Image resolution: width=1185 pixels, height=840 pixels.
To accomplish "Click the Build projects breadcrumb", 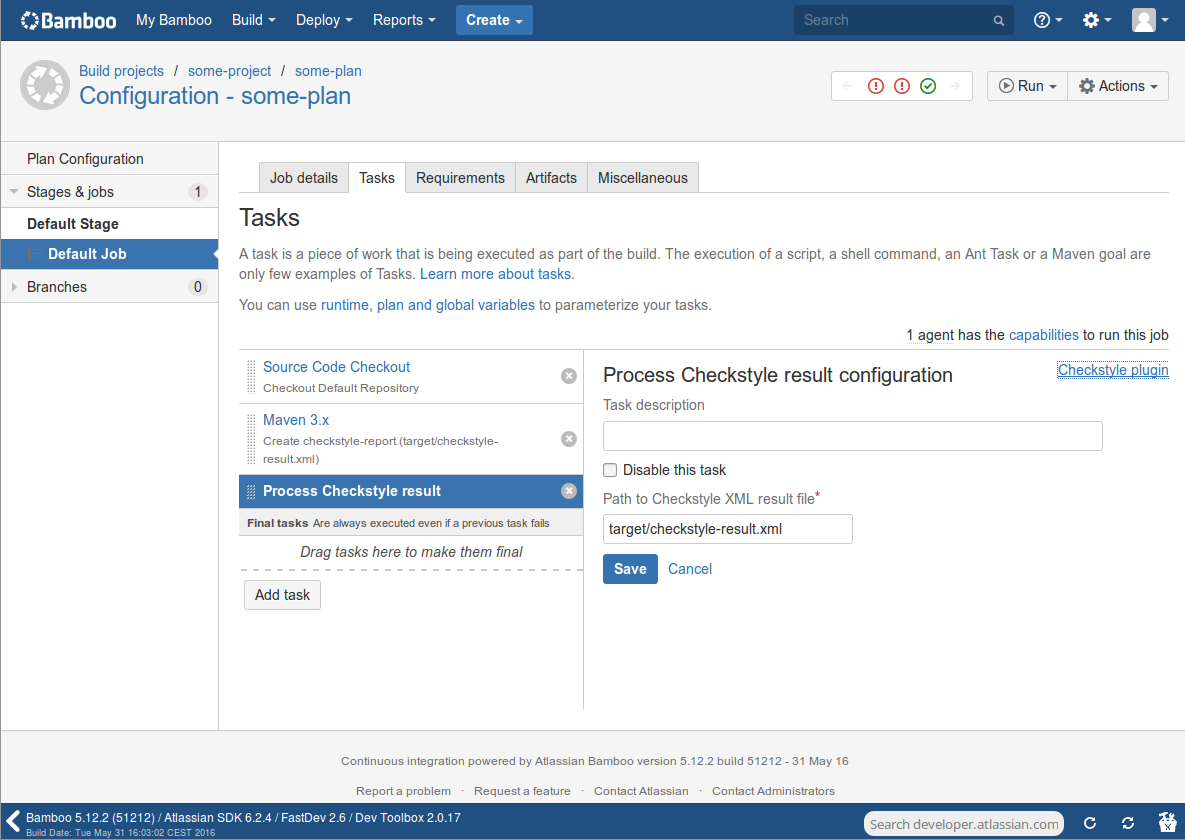I will (x=122, y=71).
